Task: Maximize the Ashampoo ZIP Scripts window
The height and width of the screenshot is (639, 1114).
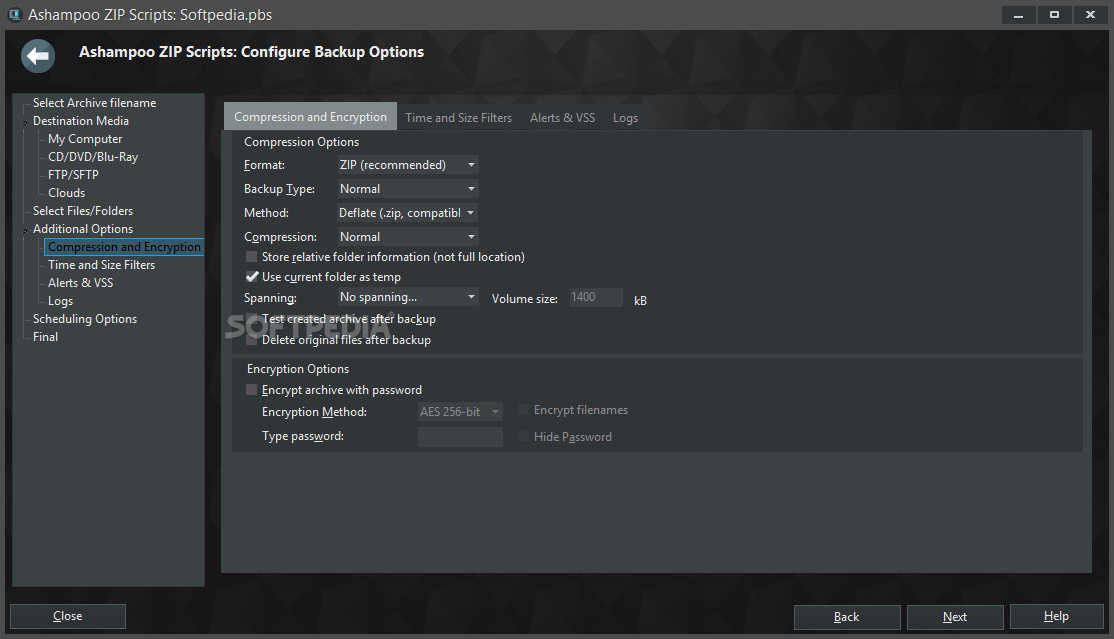Action: 1054,15
